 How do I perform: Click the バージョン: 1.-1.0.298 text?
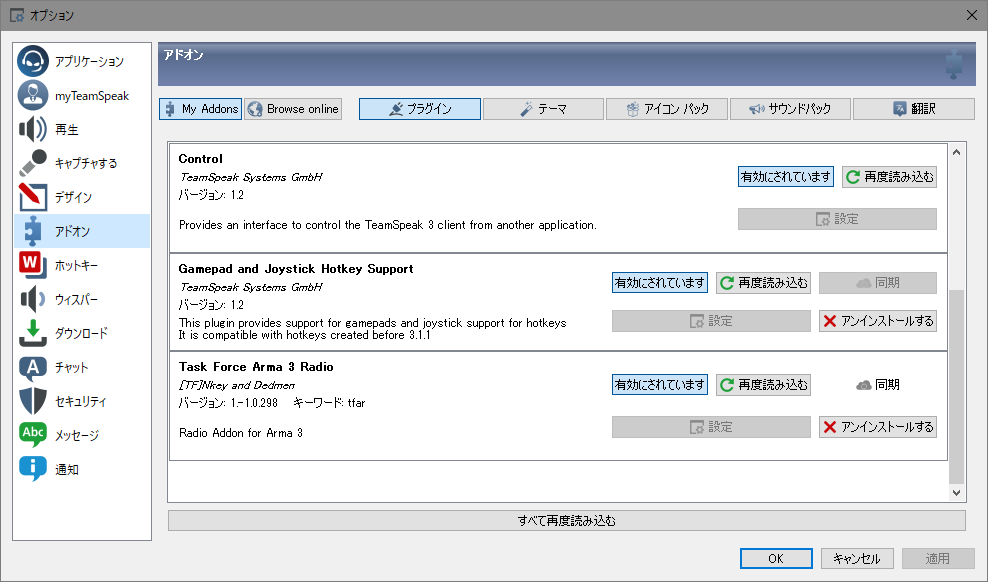pos(228,403)
